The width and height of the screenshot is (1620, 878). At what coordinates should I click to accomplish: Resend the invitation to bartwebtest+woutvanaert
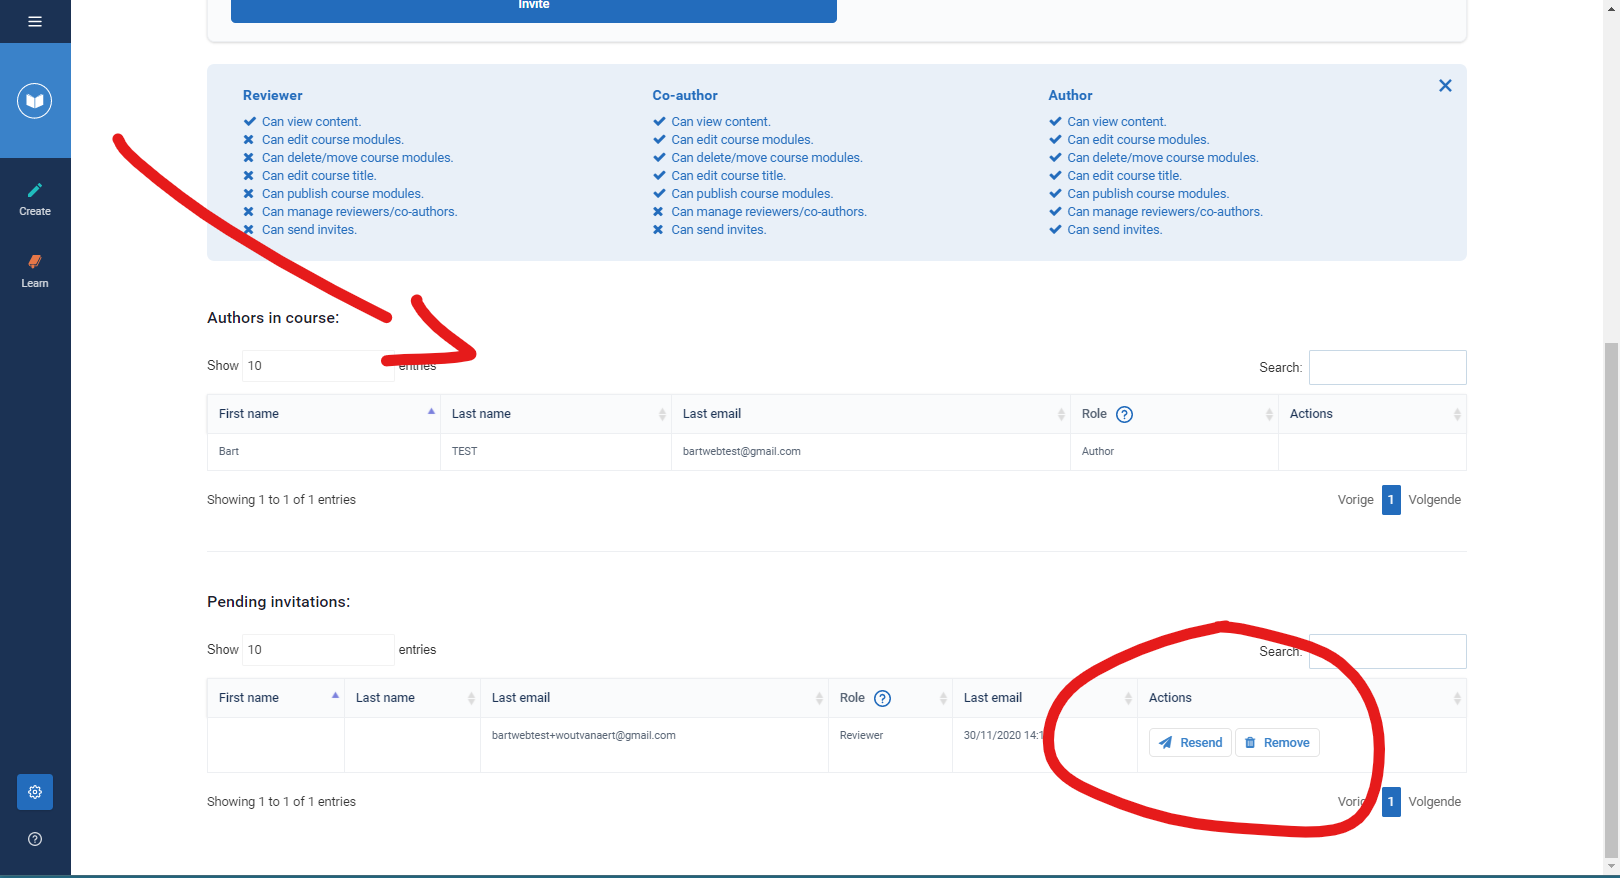pos(1190,743)
